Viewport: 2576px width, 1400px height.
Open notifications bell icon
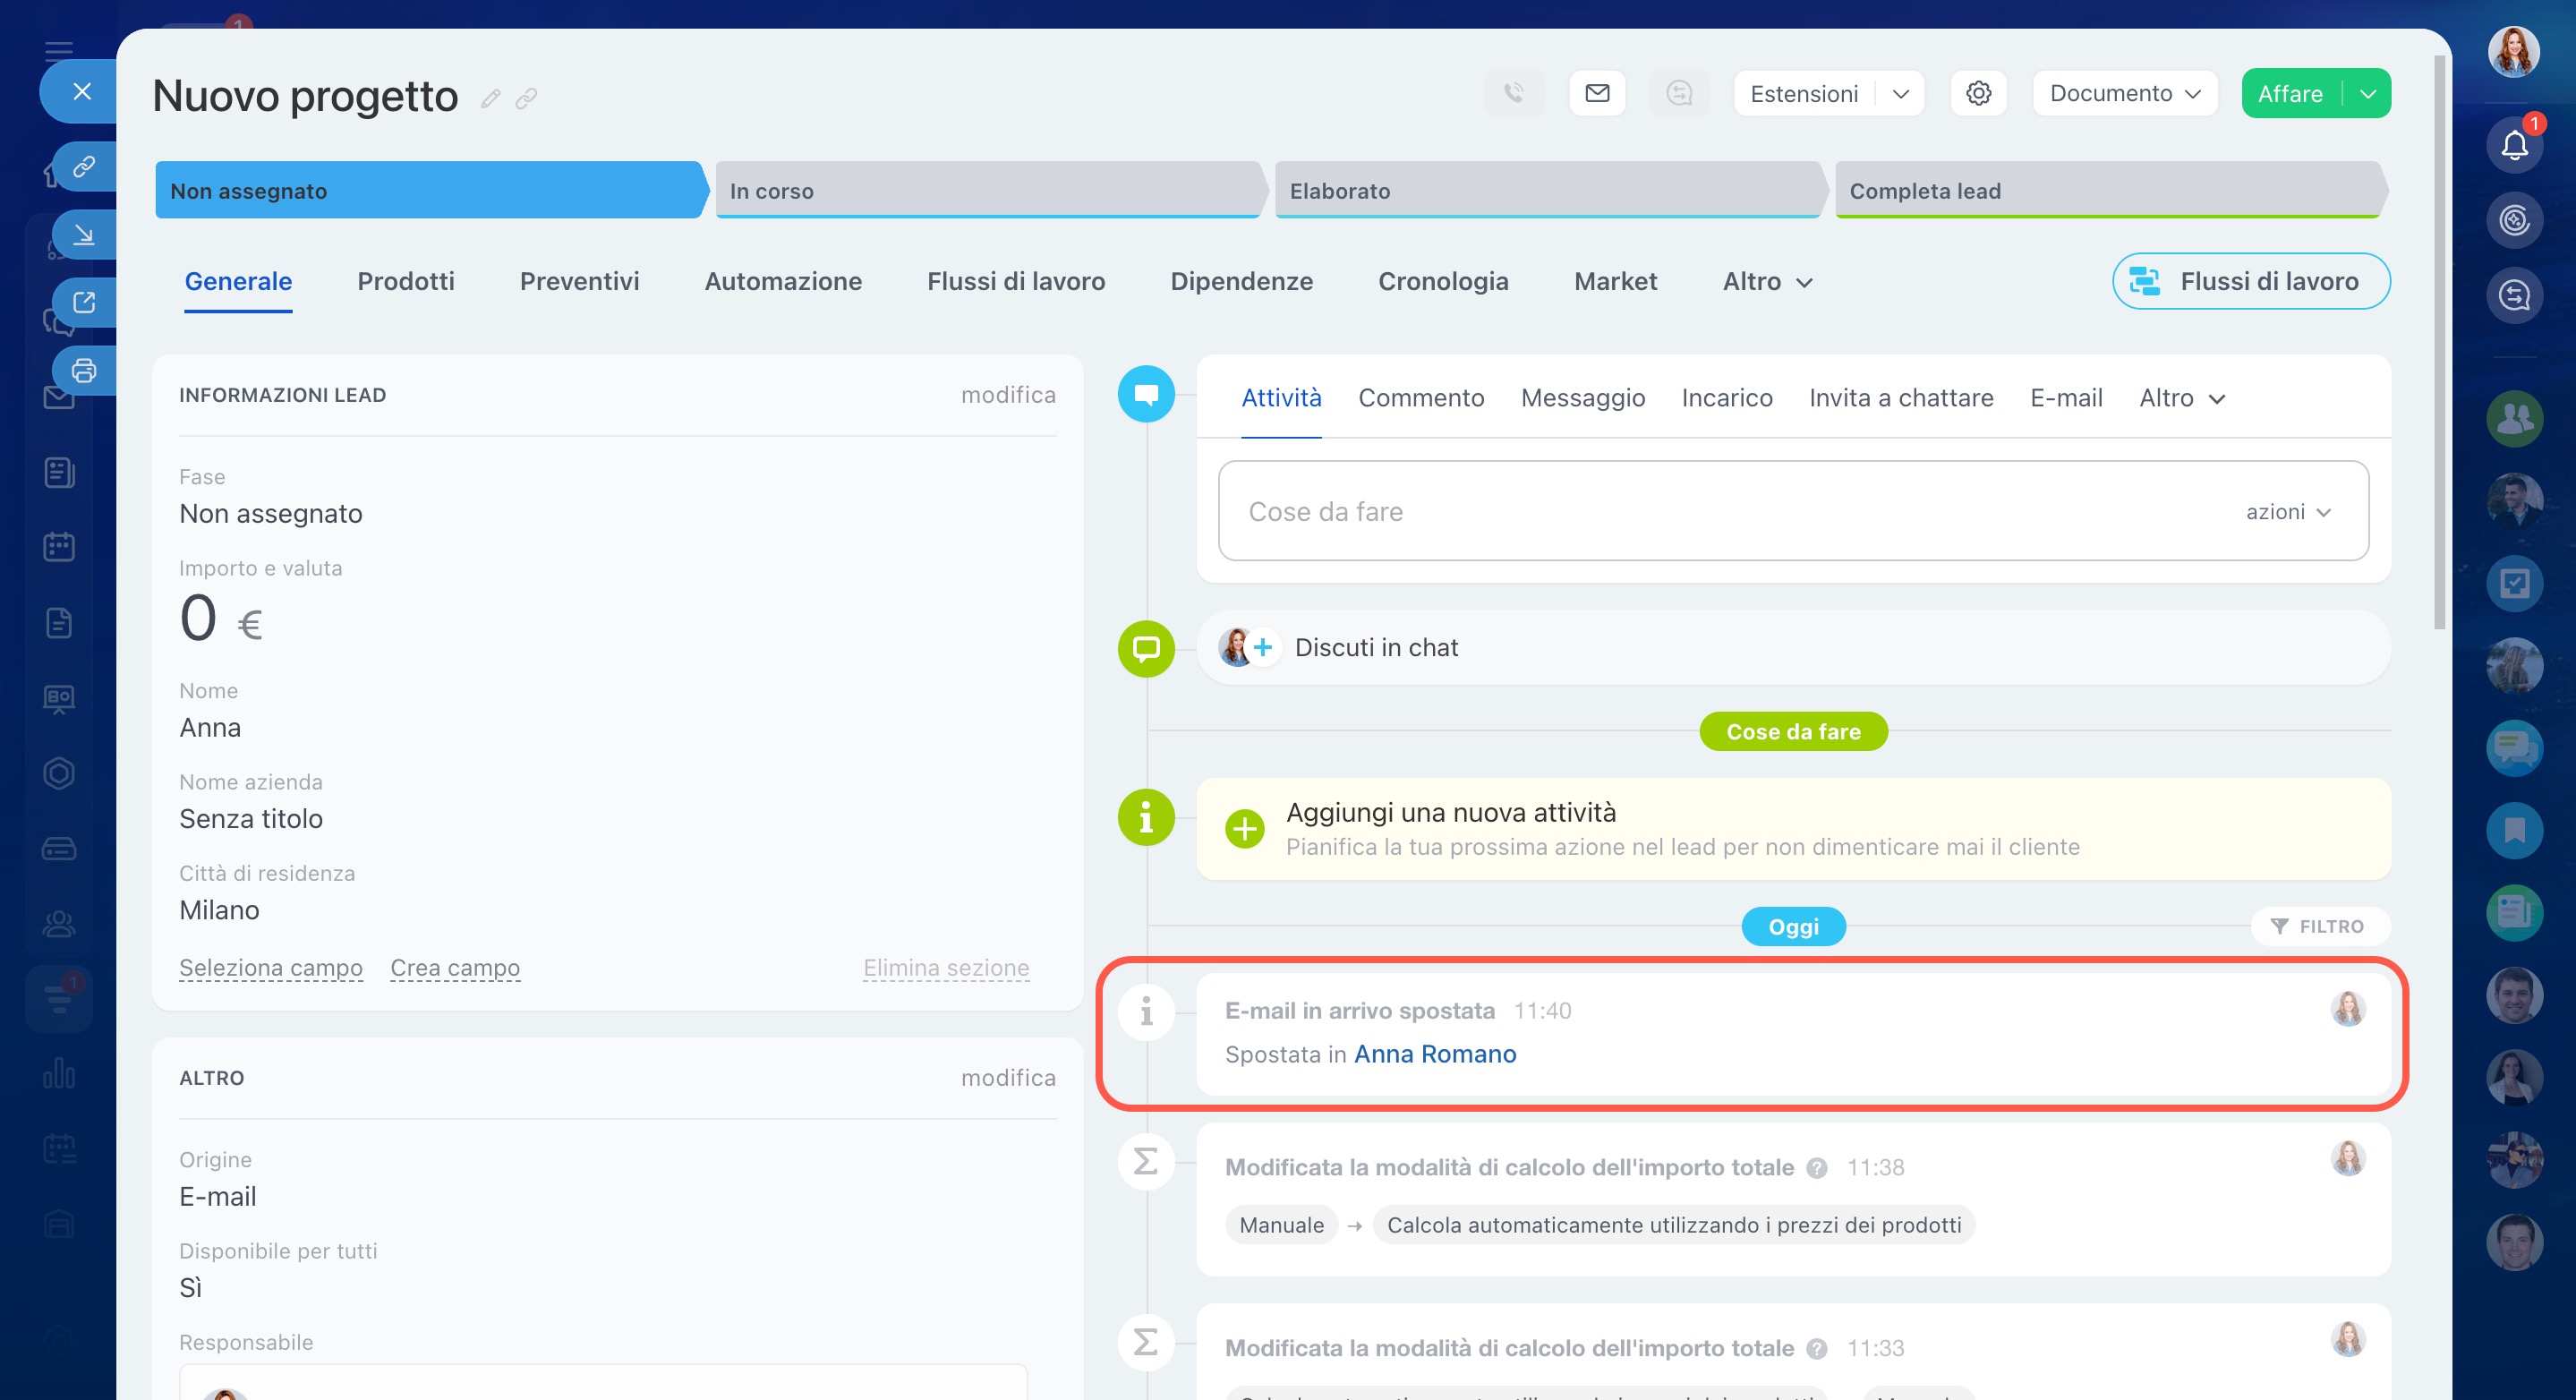pyautogui.click(x=2514, y=145)
